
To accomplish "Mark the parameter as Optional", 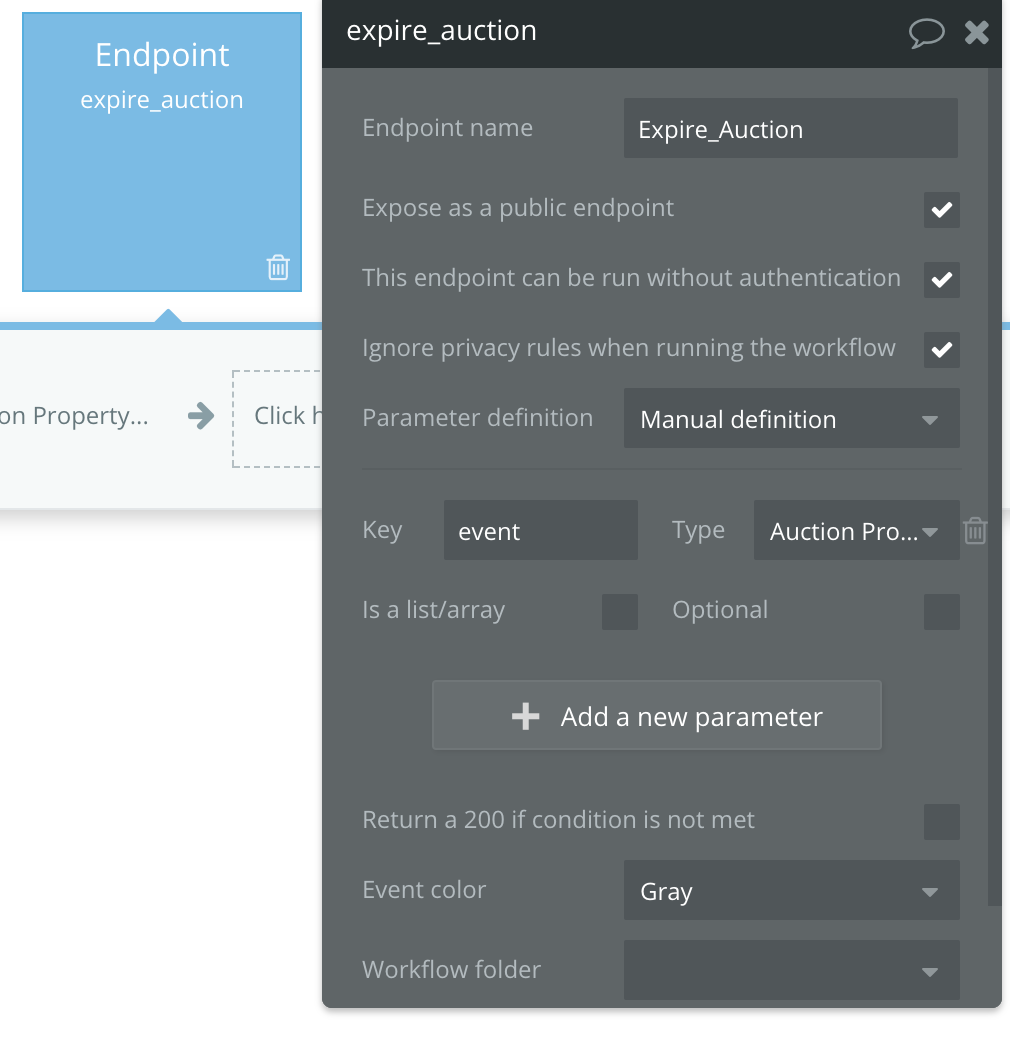I will pyautogui.click(x=941, y=611).
